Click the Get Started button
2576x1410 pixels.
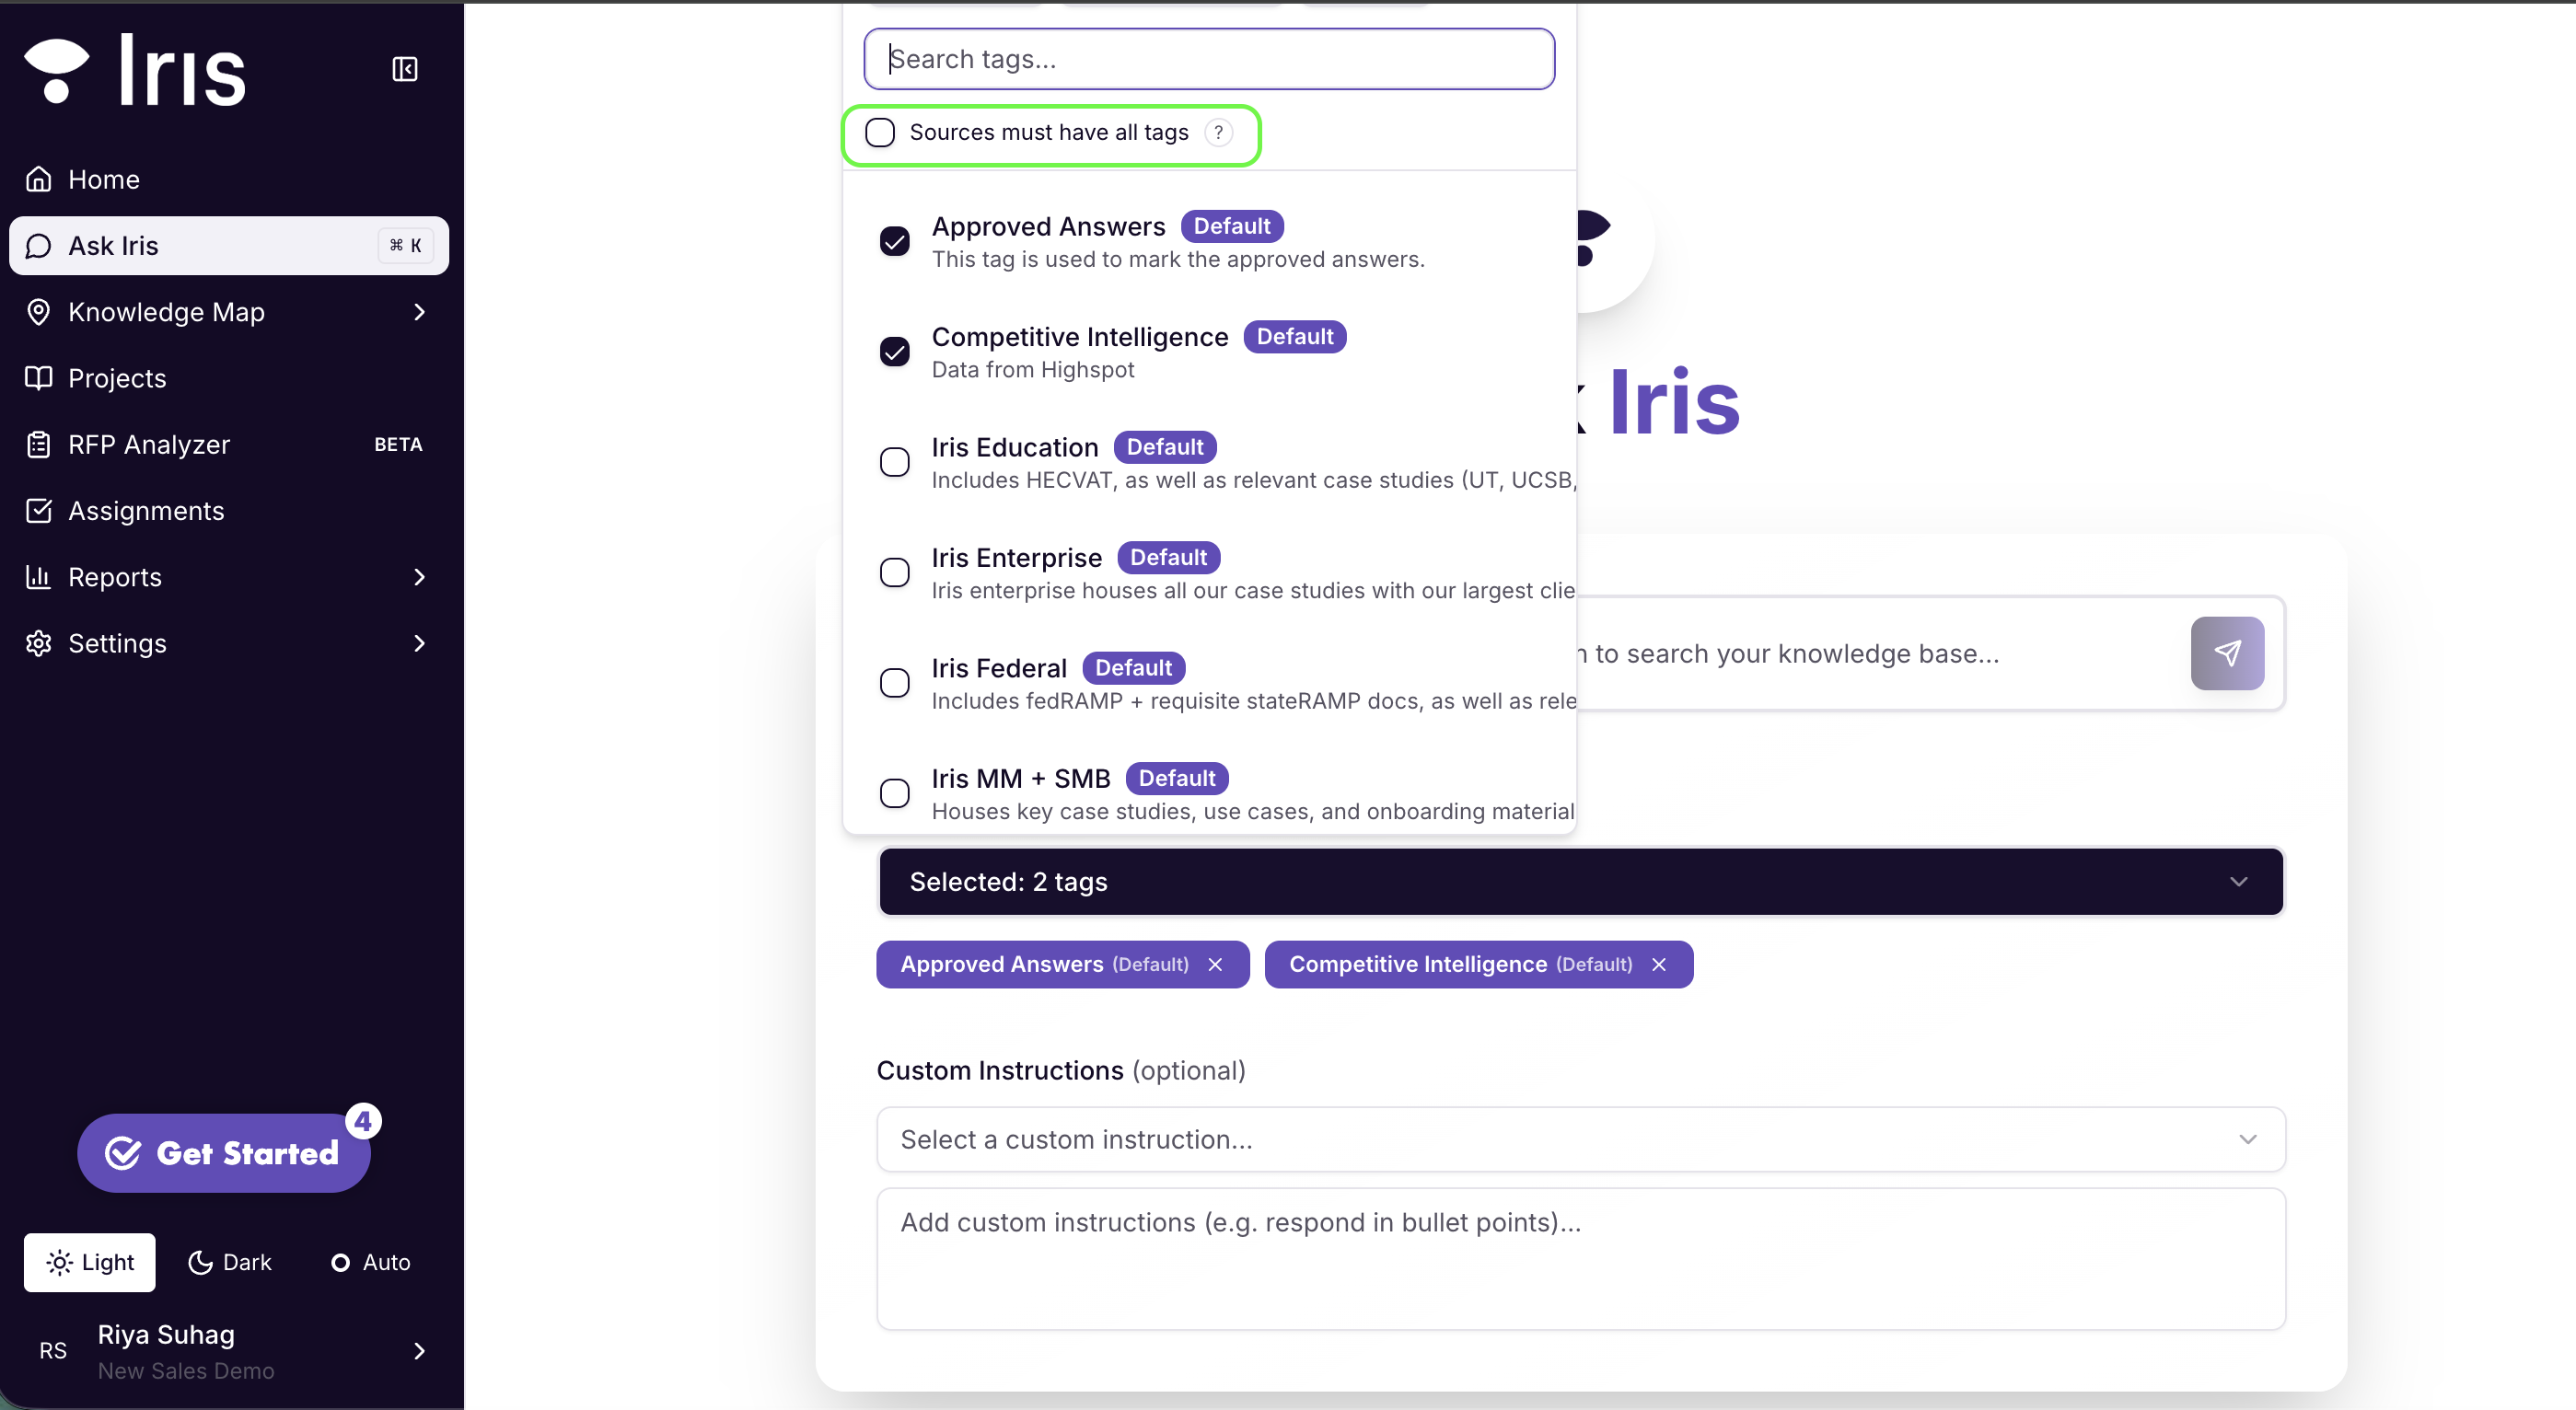[224, 1153]
